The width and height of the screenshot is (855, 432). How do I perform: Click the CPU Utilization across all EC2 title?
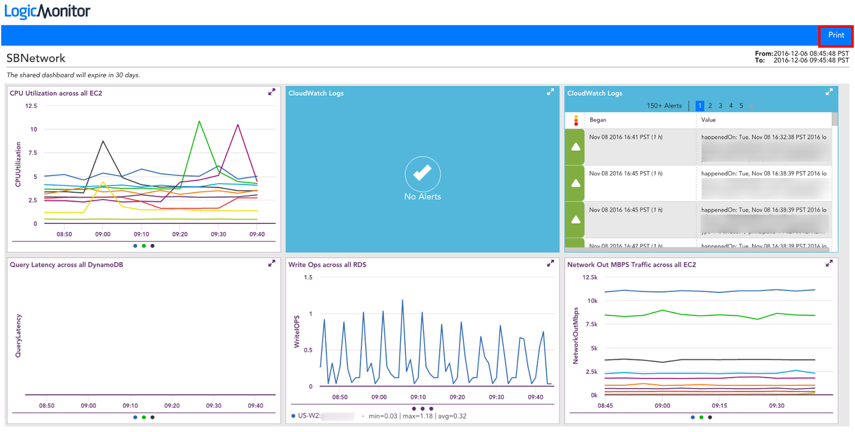56,93
